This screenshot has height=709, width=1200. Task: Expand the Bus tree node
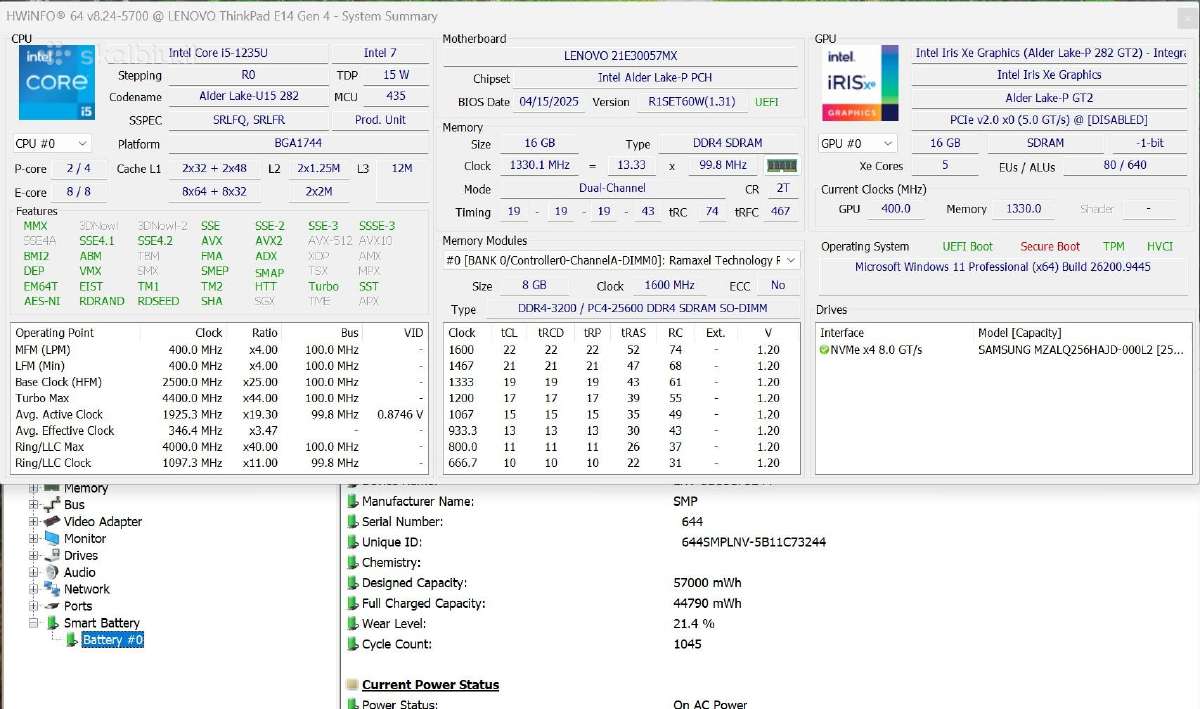(x=33, y=505)
